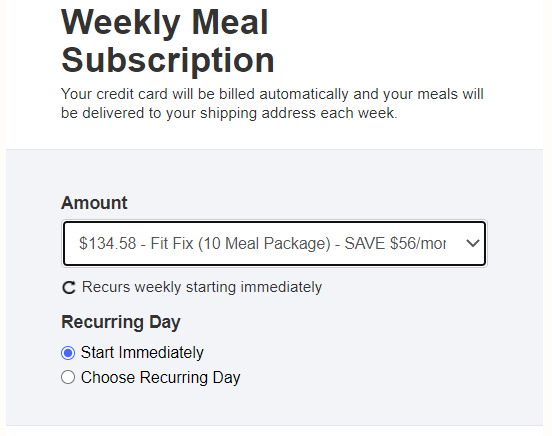Click the "Weekly Meal" title line
Screen dimensions: 552x436
[165, 22]
